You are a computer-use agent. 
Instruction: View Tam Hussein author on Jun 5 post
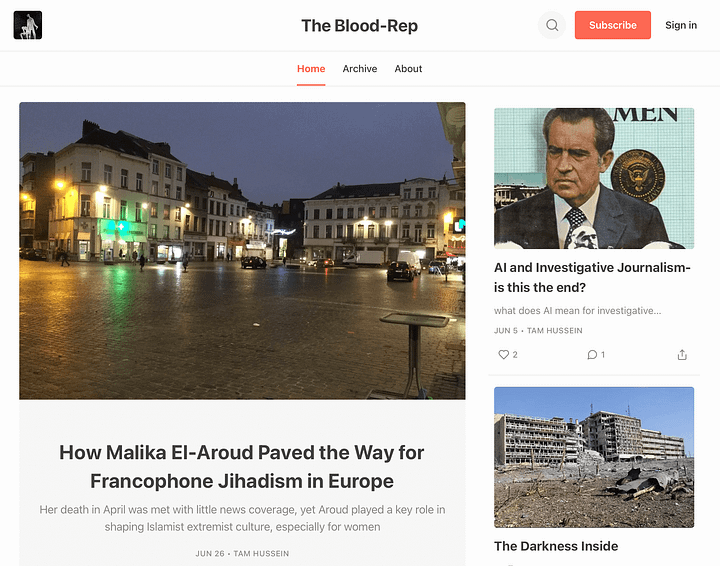pyautogui.click(x=555, y=331)
